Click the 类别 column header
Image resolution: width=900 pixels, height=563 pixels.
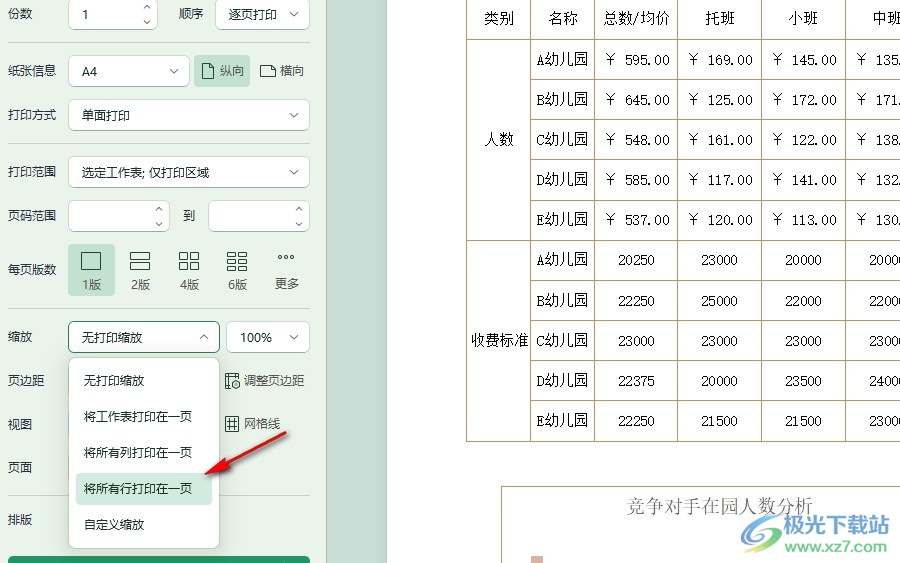498,19
